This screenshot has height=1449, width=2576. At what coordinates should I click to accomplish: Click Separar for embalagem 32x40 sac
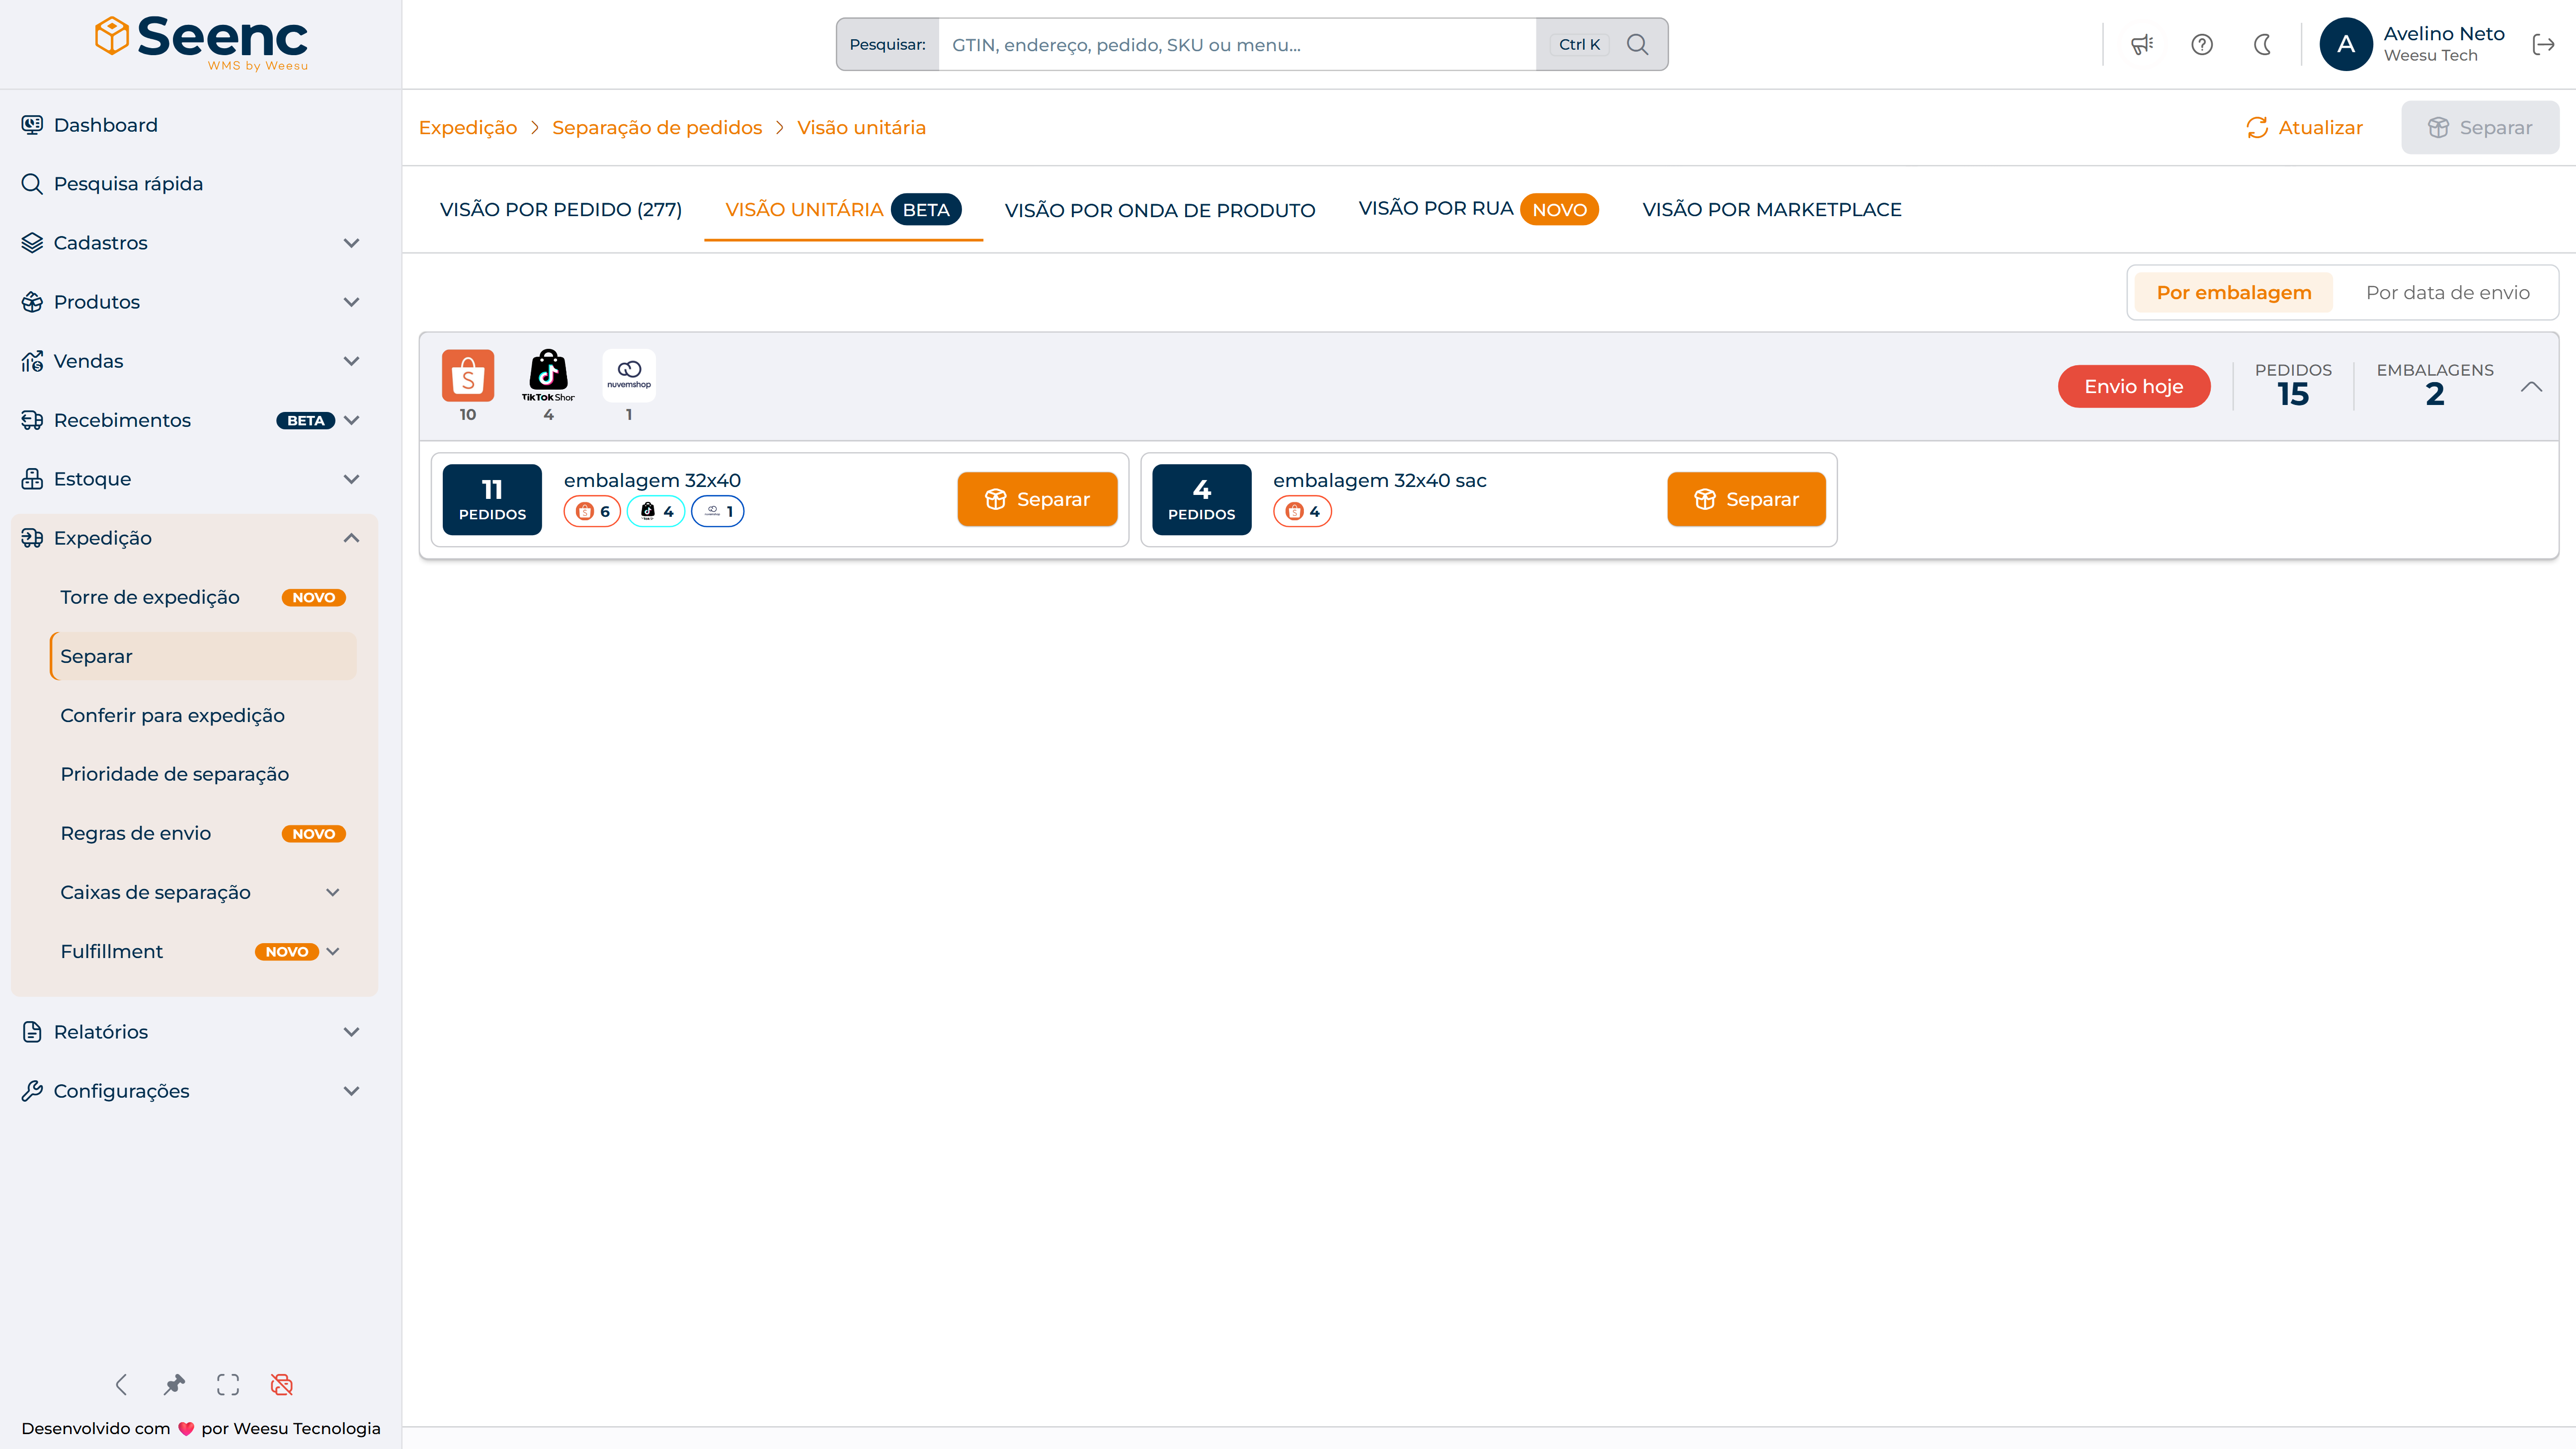(x=1746, y=499)
